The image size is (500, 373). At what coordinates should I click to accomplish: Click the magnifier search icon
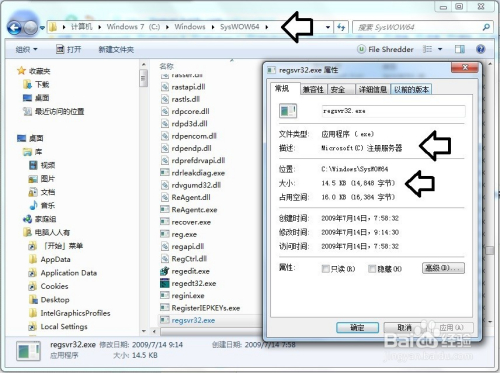point(486,27)
